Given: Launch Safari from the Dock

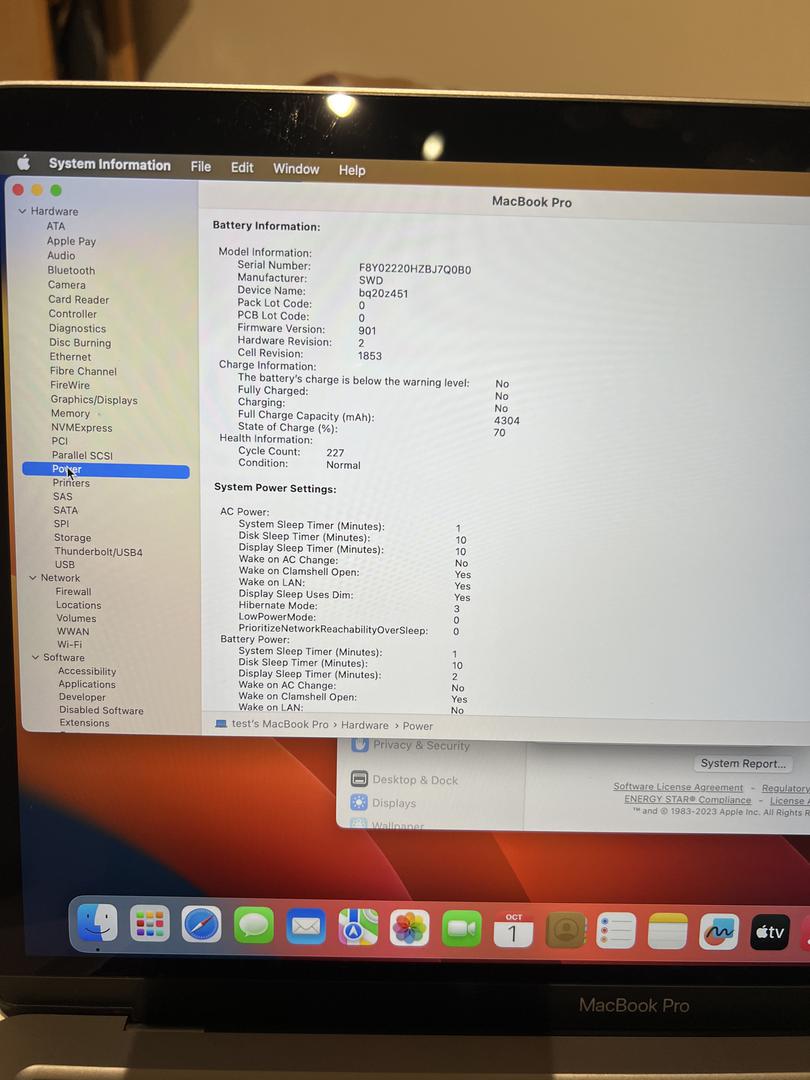Looking at the screenshot, I should pyautogui.click(x=201, y=924).
